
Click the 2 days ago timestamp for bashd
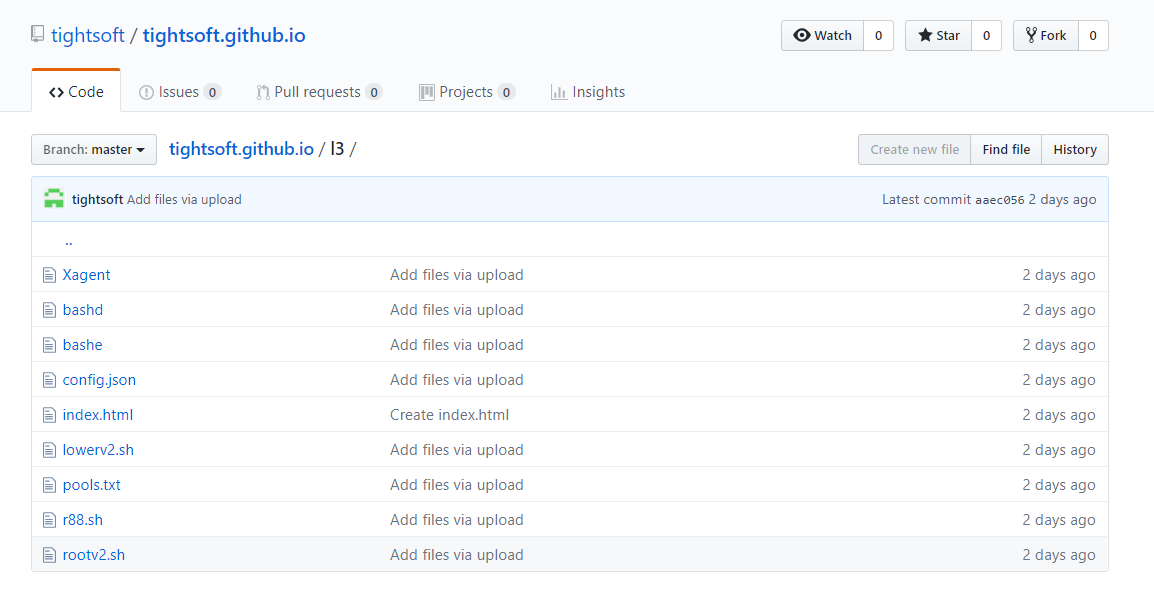tap(1058, 310)
